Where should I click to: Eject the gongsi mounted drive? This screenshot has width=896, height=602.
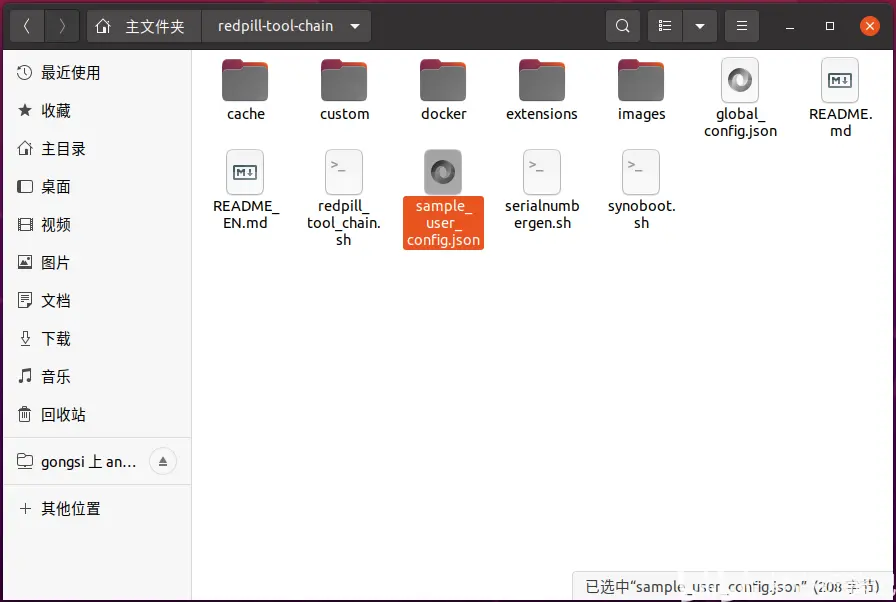tap(162, 461)
